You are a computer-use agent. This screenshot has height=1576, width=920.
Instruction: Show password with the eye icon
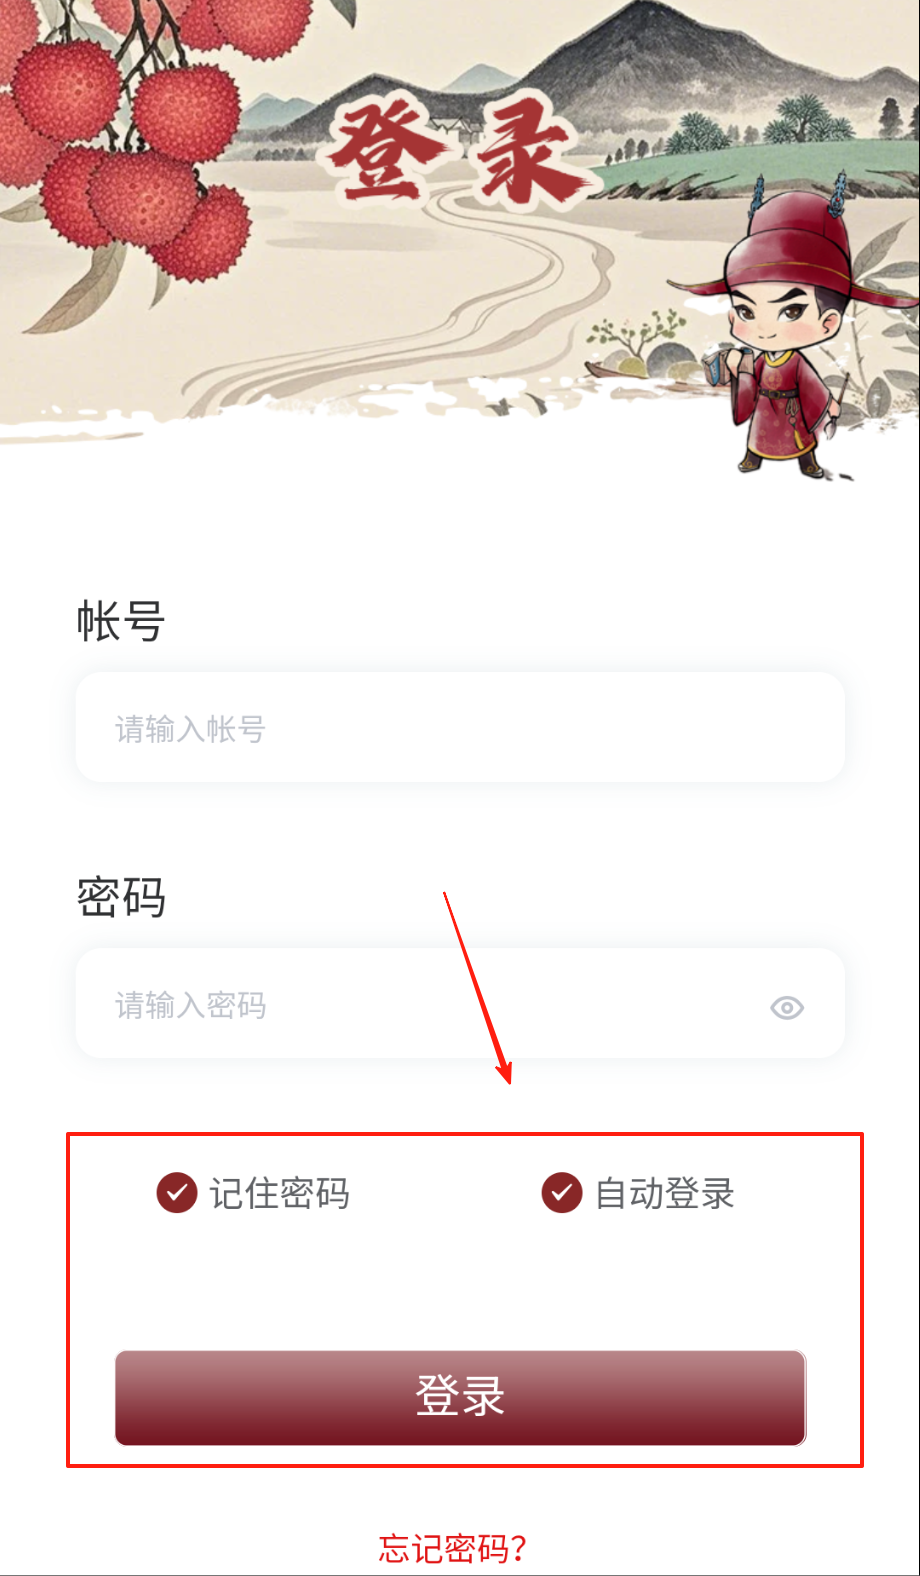pos(787,1008)
